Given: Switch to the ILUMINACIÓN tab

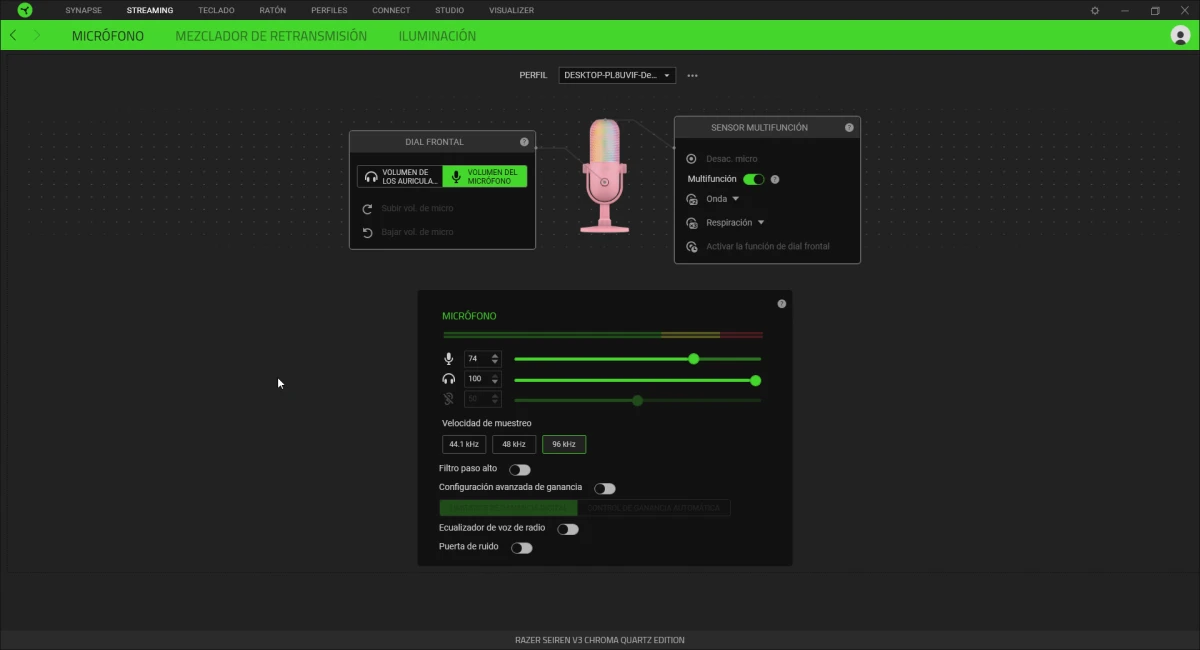Looking at the screenshot, I should 438,35.
